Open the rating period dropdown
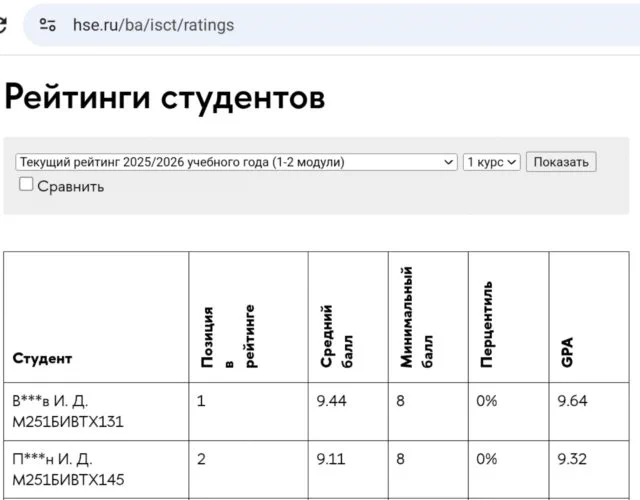The height and width of the screenshot is (500, 640). pos(236,162)
